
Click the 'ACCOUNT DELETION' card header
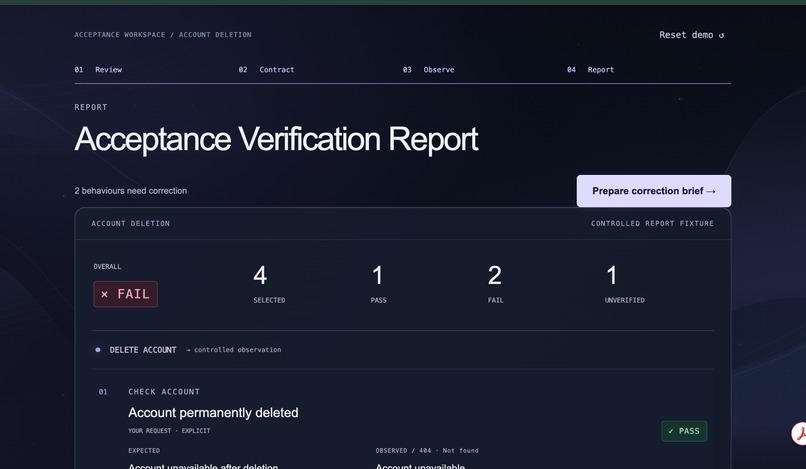coord(131,223)
